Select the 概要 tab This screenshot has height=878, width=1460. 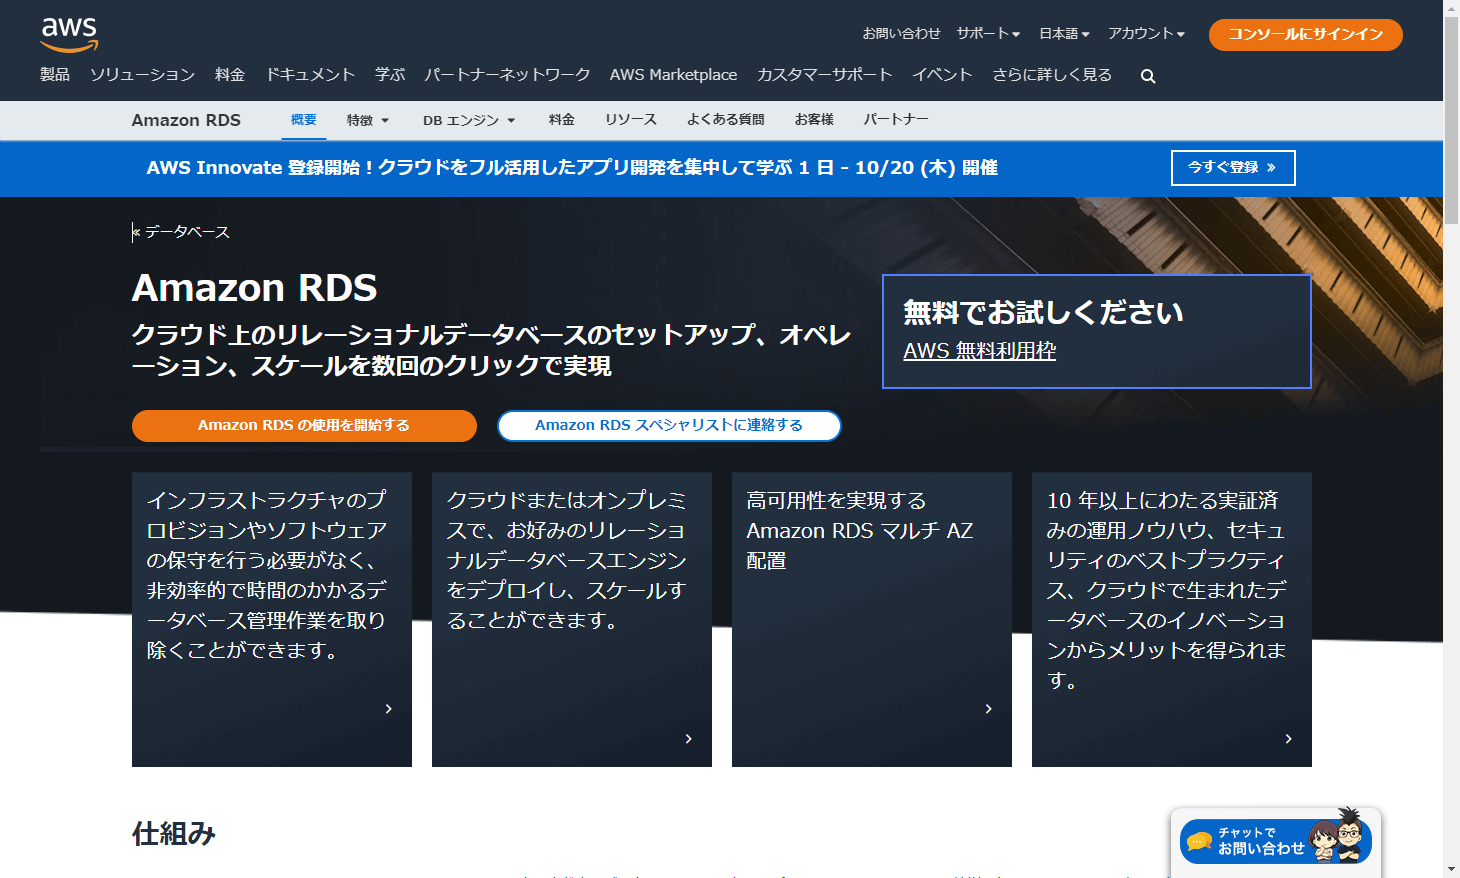coord(304,120)
